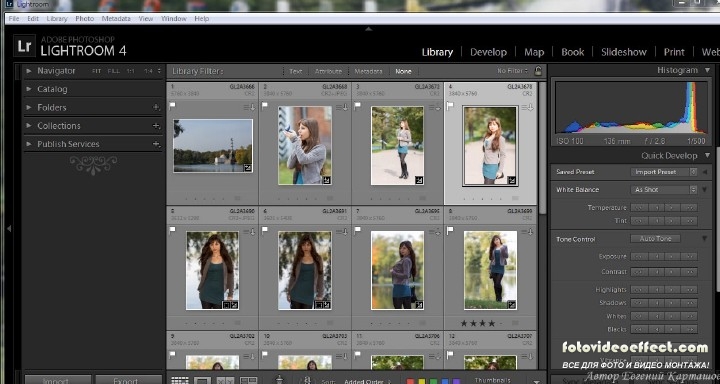Collapse the left panel group arrow
The height and width of the screenshot is (384, 720).
pyautogui.click(x=9, y=228)
